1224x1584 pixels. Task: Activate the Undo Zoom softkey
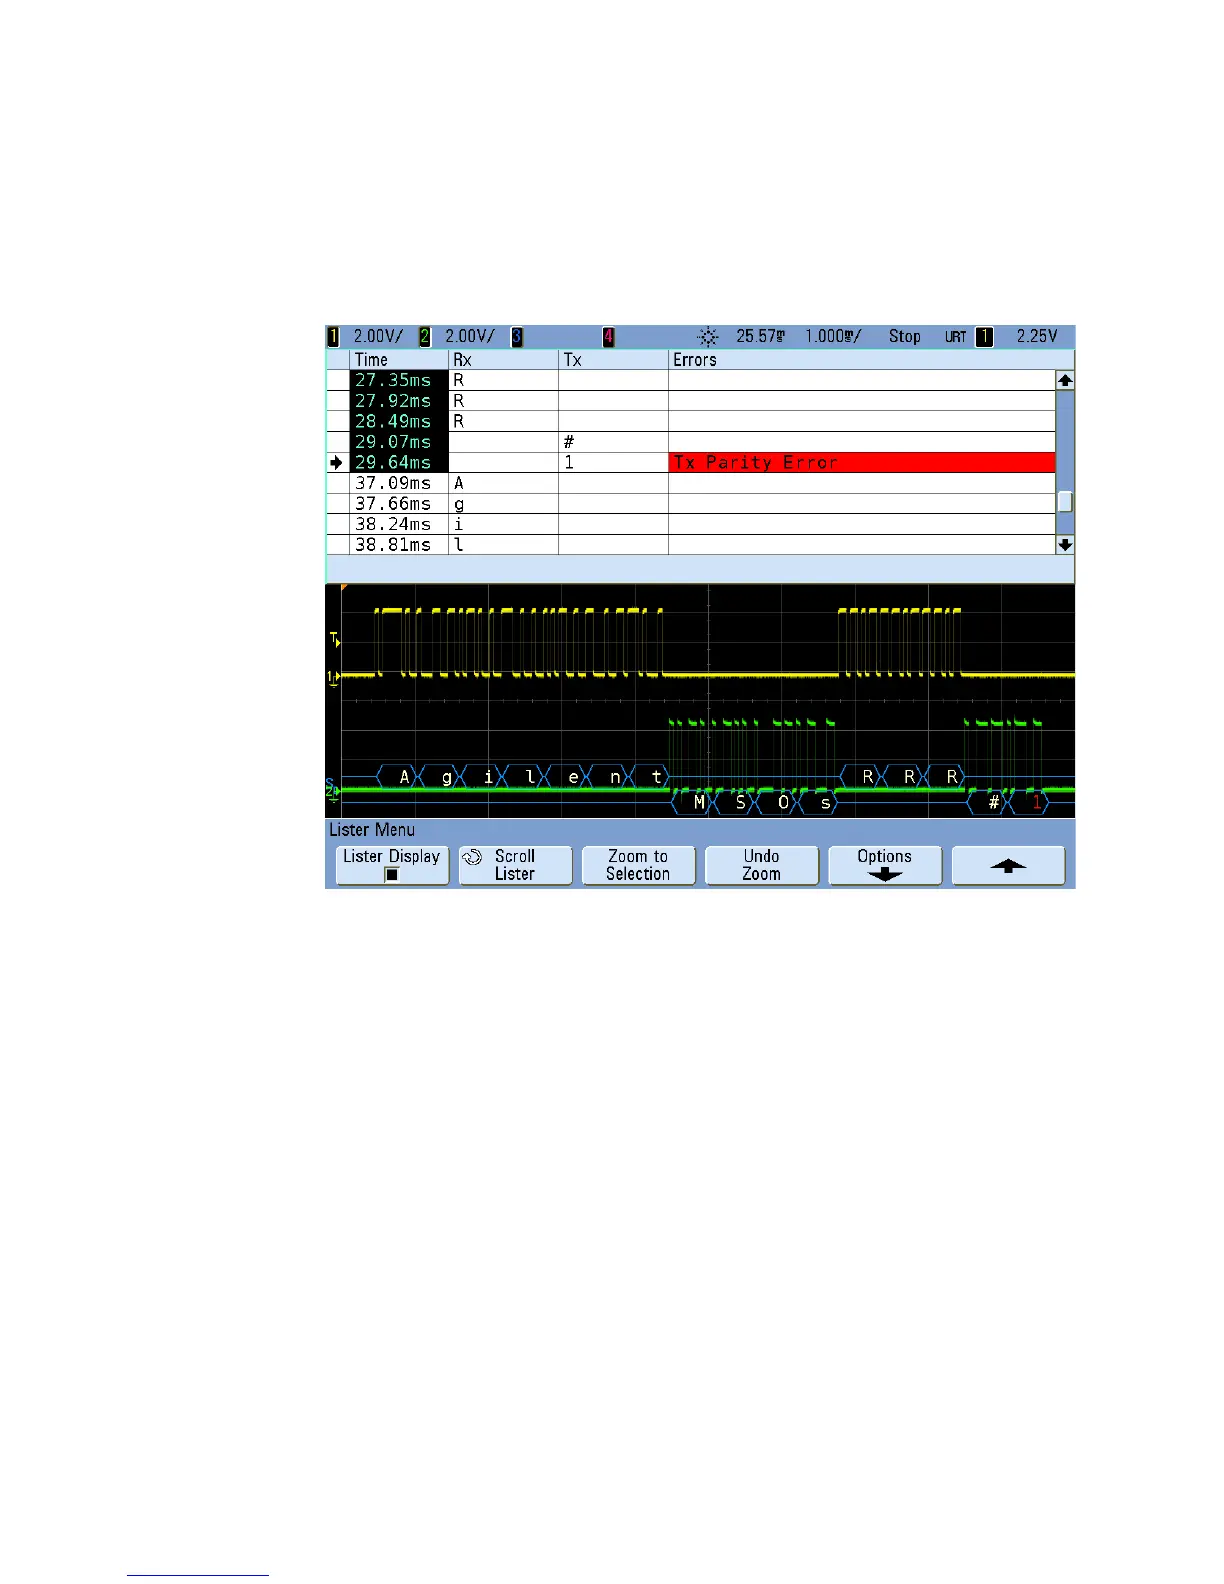click(761, 865)
